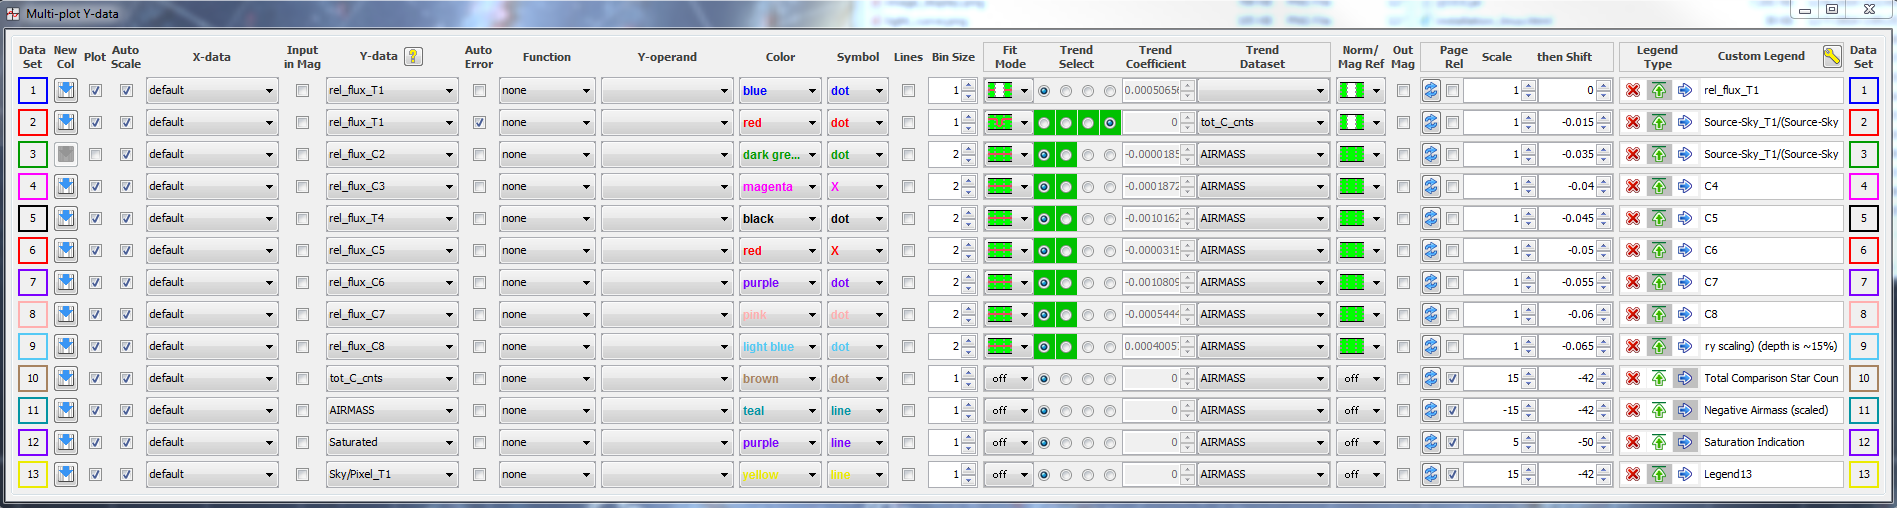
Task: Select red X no-legend icon for row 11
Action: point(1633,410)
